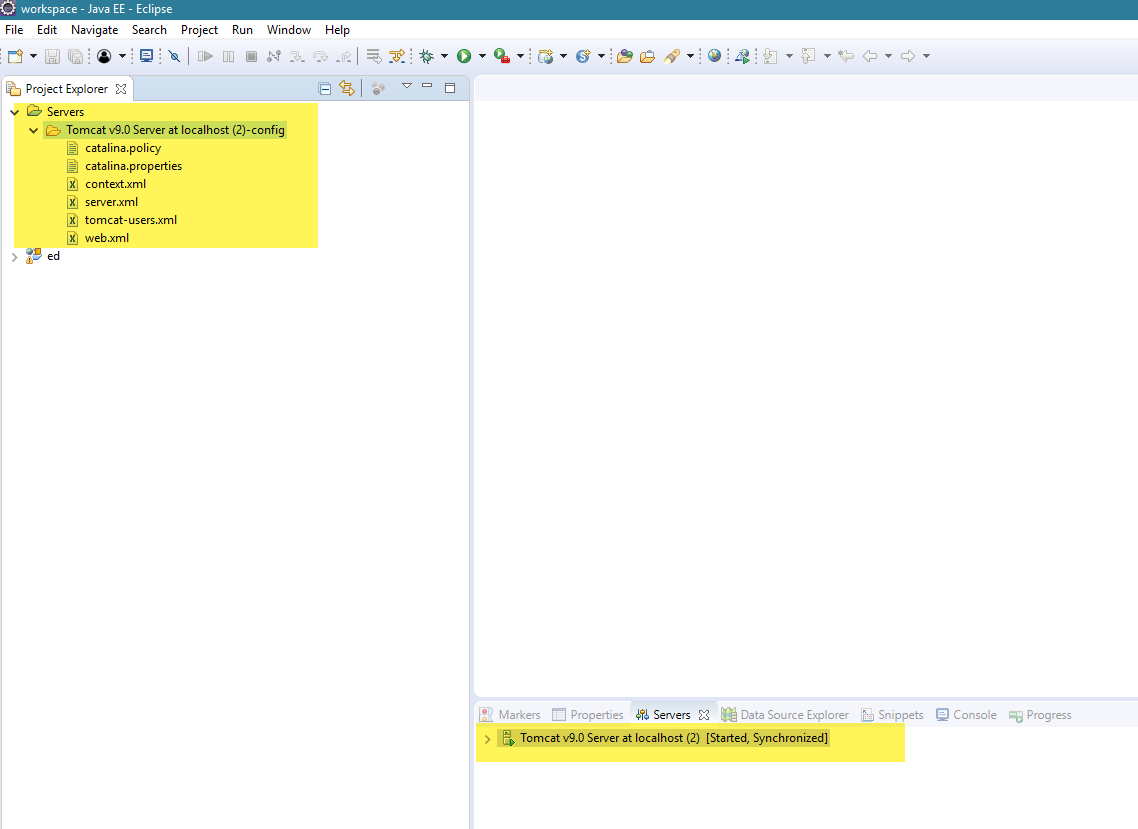Image resolution: width=1138 pixels, height=829 pixels.
Task: Click the Disconnect toolbar icon
Action: (x=274, y=56)
